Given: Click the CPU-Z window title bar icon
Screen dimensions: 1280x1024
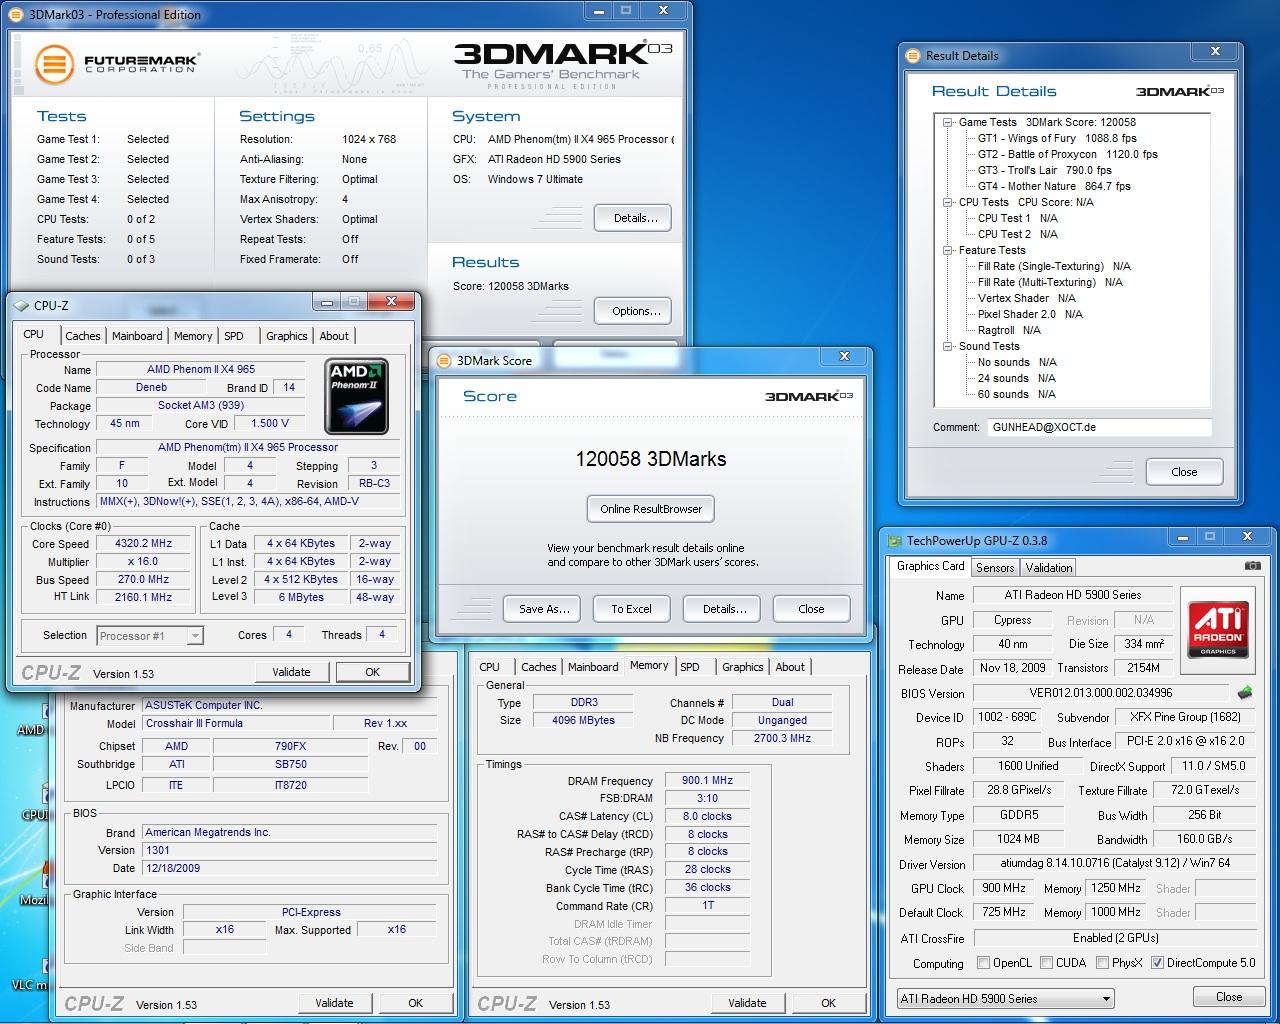Looking at the screenshot, I should [x=21, y=306].
